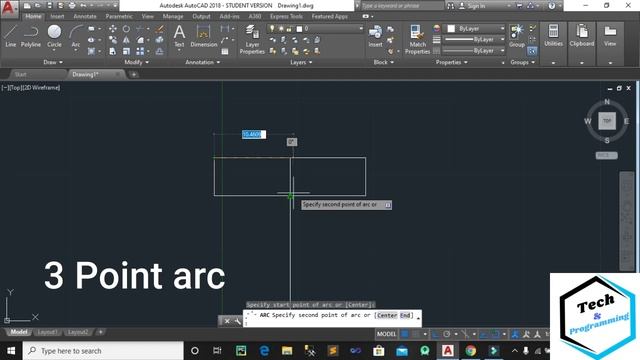This screenshot has height=360, width=640.
Task: Add a new drawing tab with plus
Action: (133, 74)
